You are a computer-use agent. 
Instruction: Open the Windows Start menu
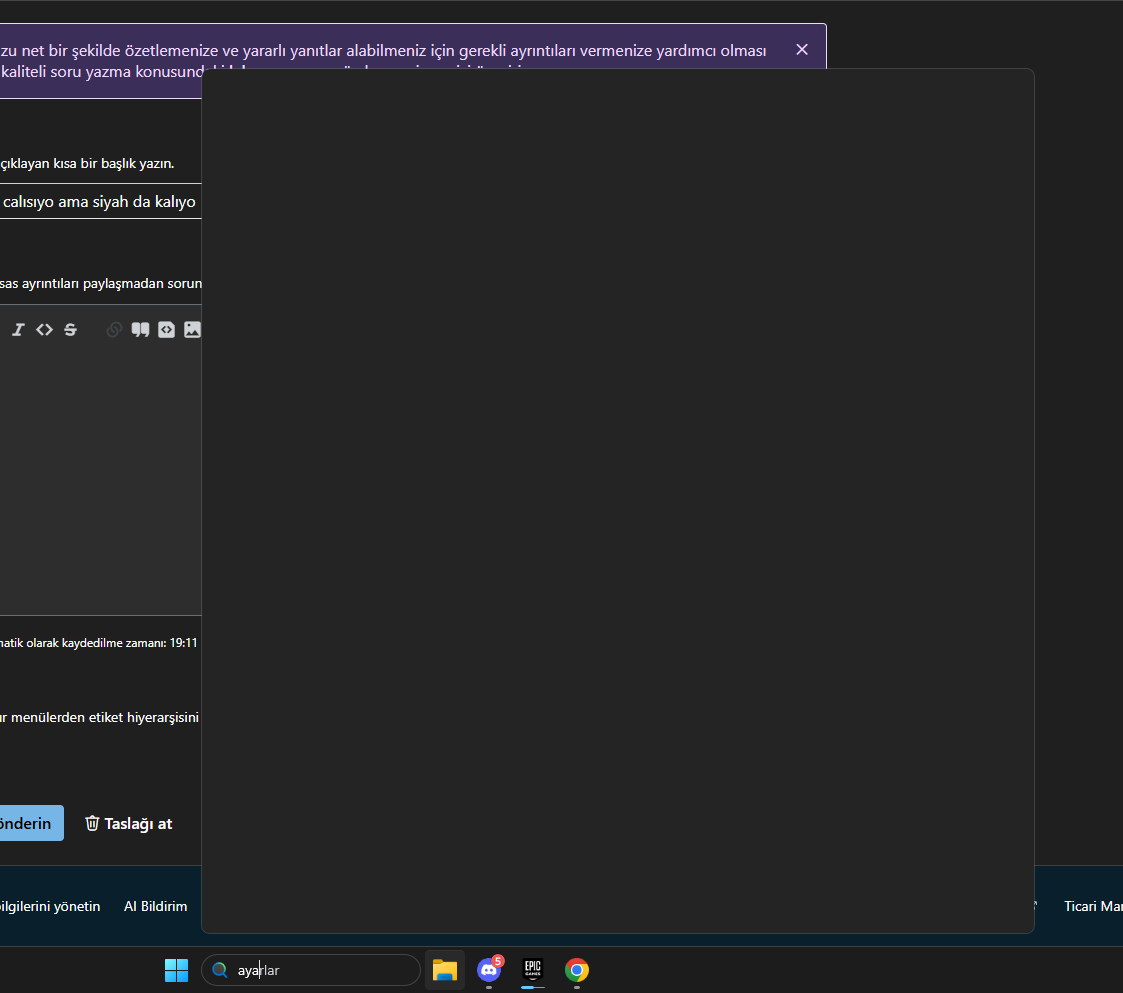[x=176, y=970]
